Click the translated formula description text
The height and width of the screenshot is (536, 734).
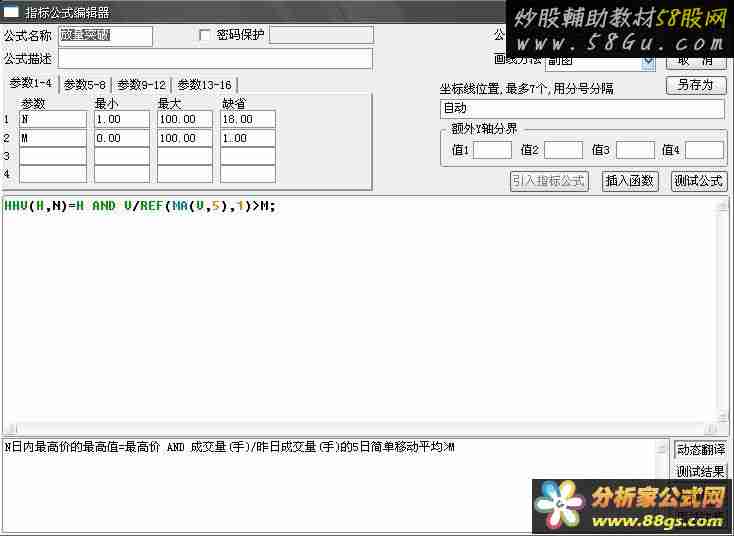(229, 448)
